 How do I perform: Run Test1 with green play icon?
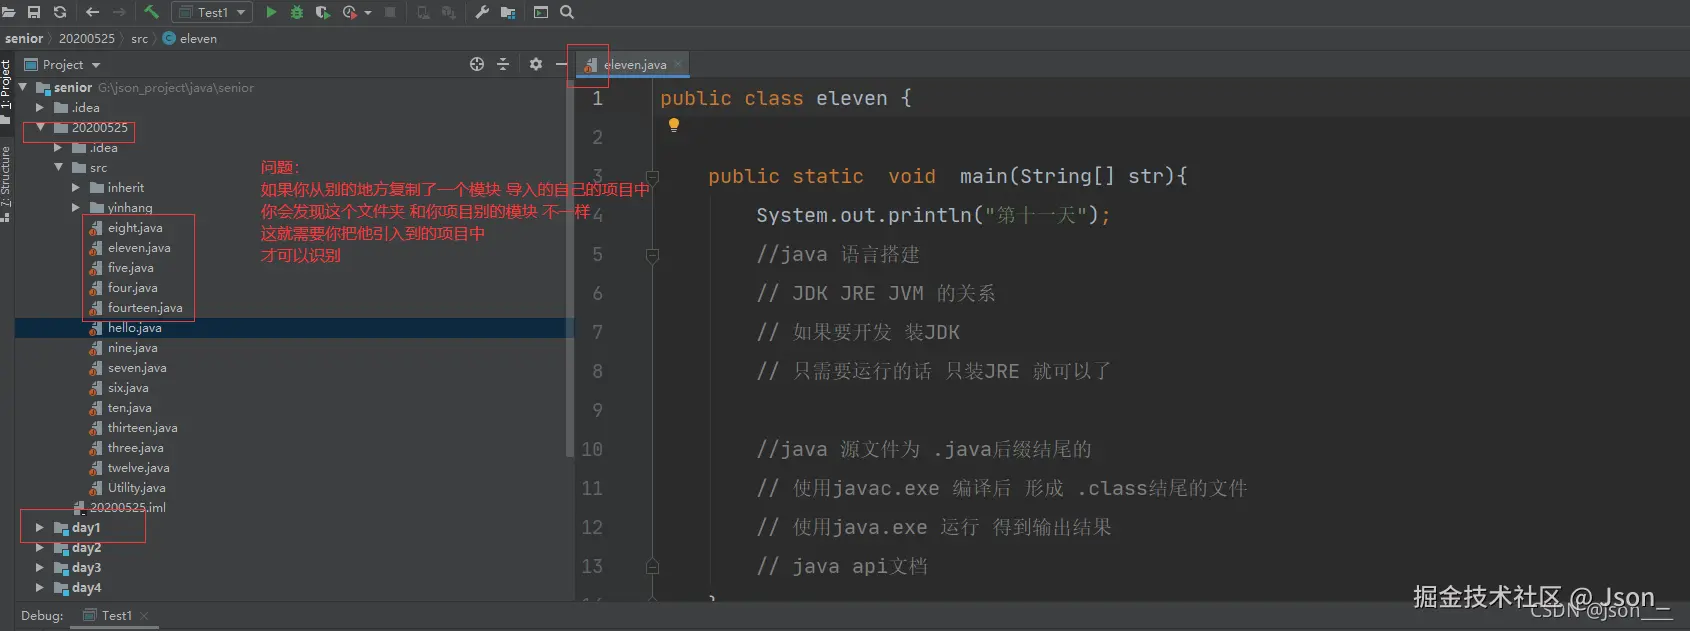271,12
